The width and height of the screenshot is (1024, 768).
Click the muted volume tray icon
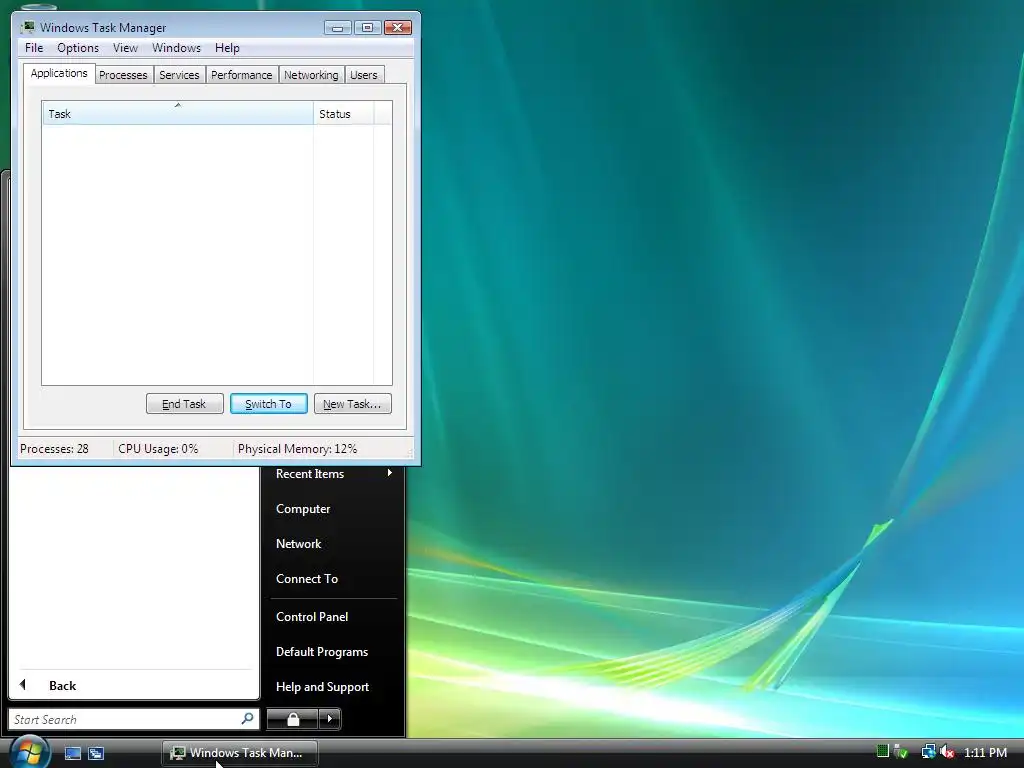(947, 752)
